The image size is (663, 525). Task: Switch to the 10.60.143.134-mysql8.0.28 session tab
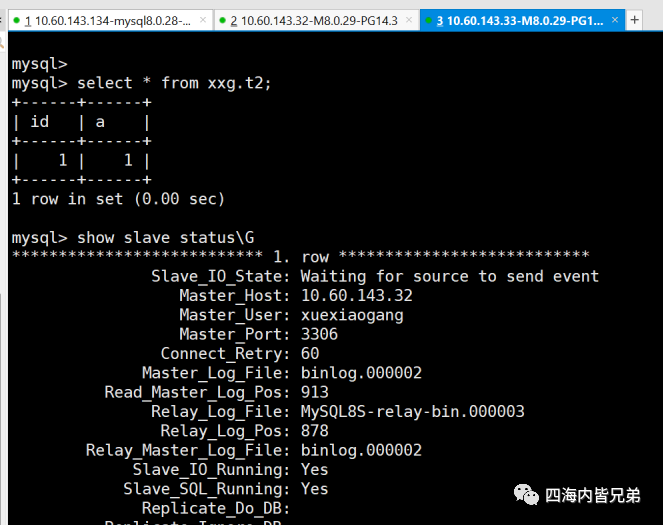[110, 20]
